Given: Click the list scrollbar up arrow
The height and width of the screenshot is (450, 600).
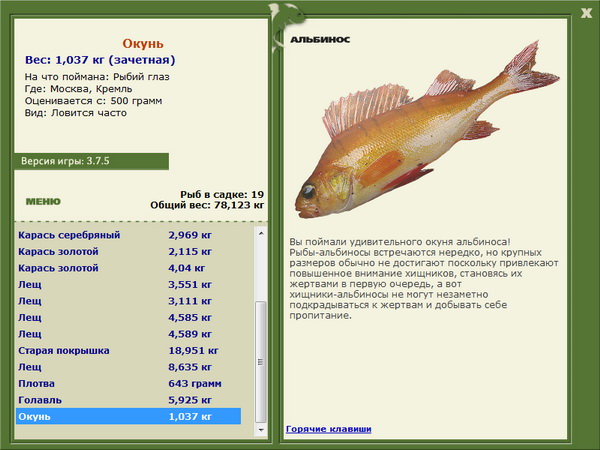Looking at the screenshot, I should coord(261,233).
